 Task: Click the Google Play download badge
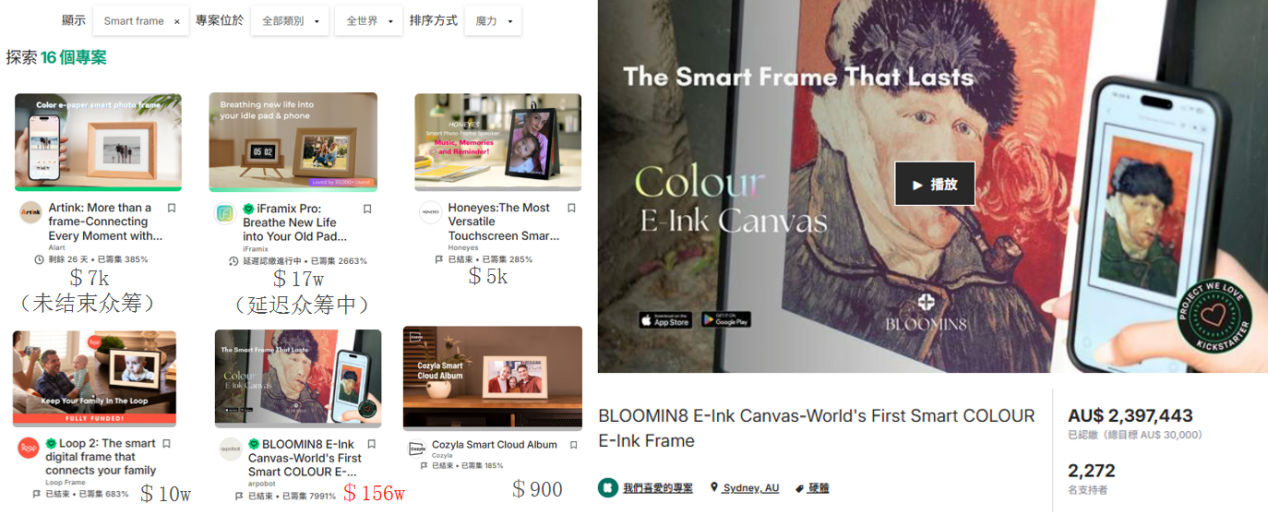click(x=726, y=320)
